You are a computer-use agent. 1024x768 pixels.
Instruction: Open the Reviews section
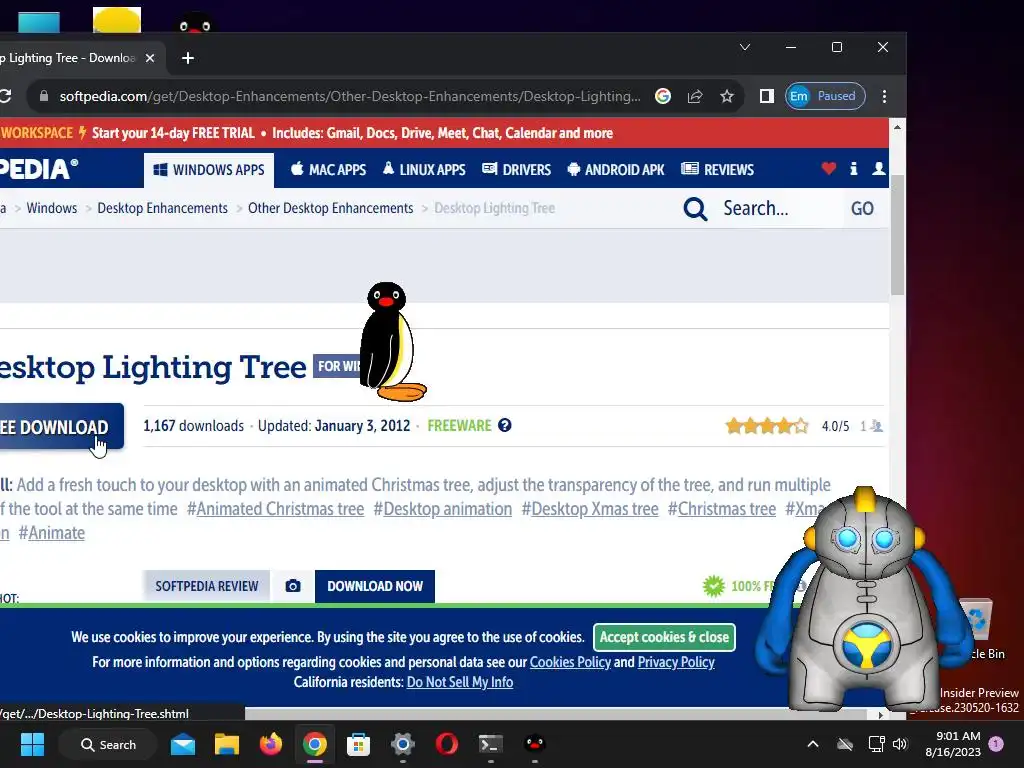click(x=717, y=170)
